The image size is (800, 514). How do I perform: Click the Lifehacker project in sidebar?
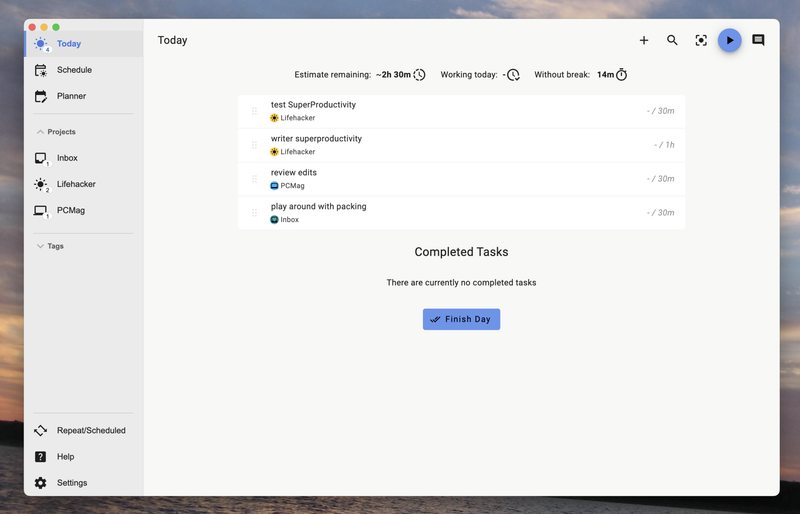[x=76, y=184]
